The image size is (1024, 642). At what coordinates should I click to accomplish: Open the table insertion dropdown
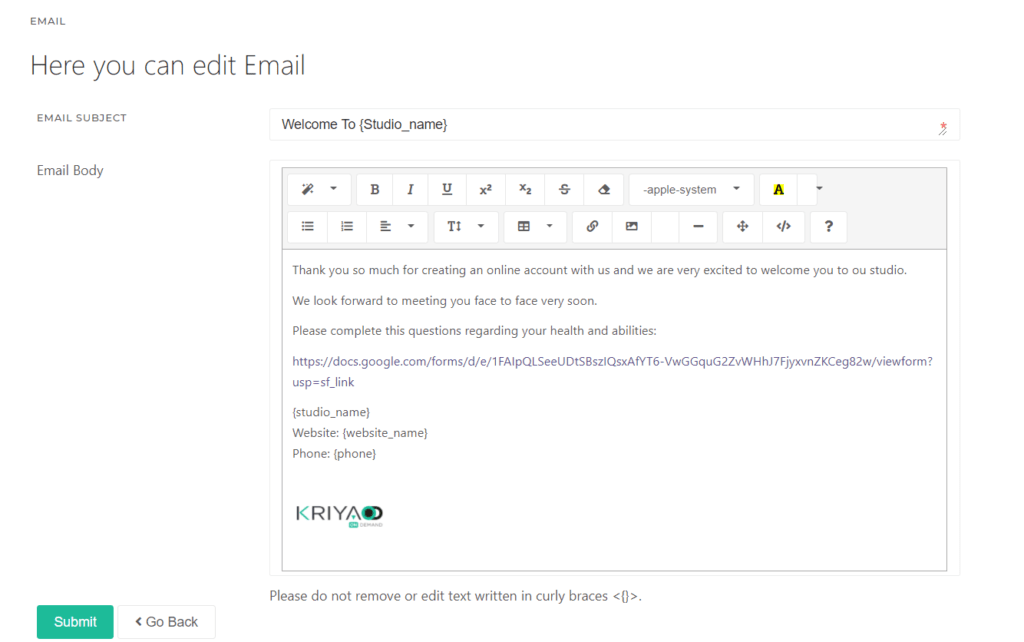[534, 226]
